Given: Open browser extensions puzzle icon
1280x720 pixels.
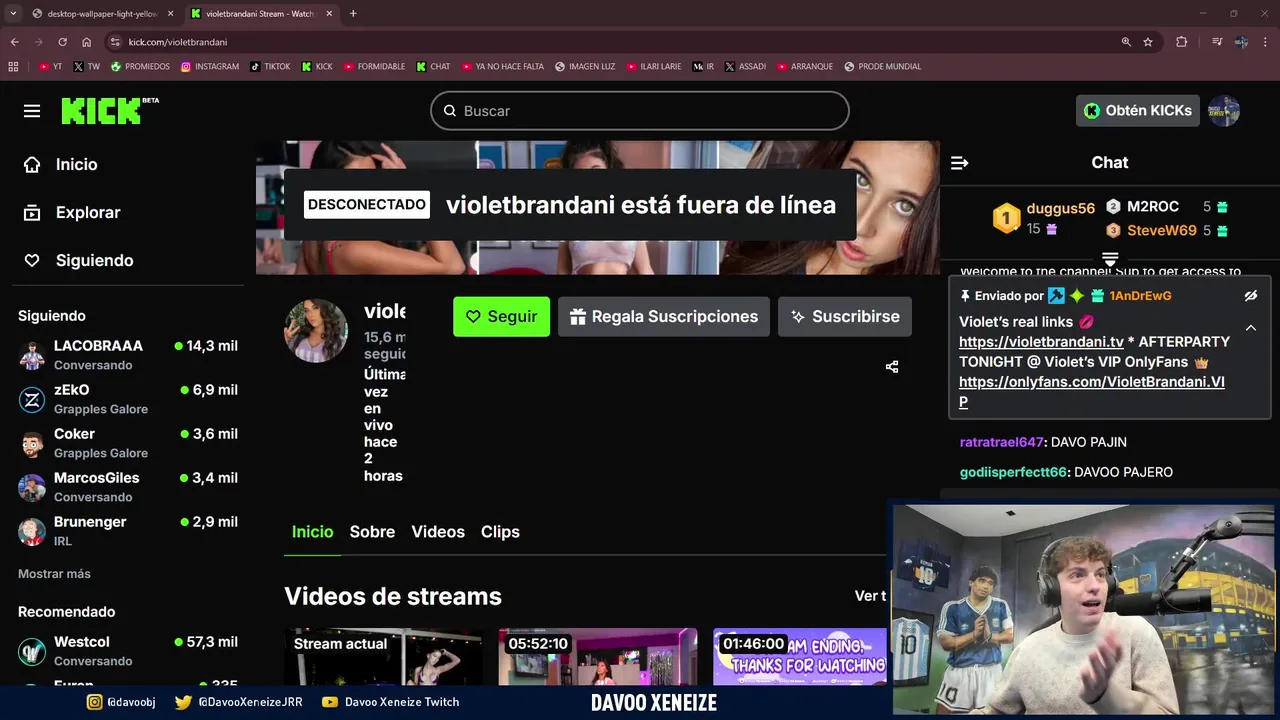Looking at the screenshot, I should click(1182, 42).
